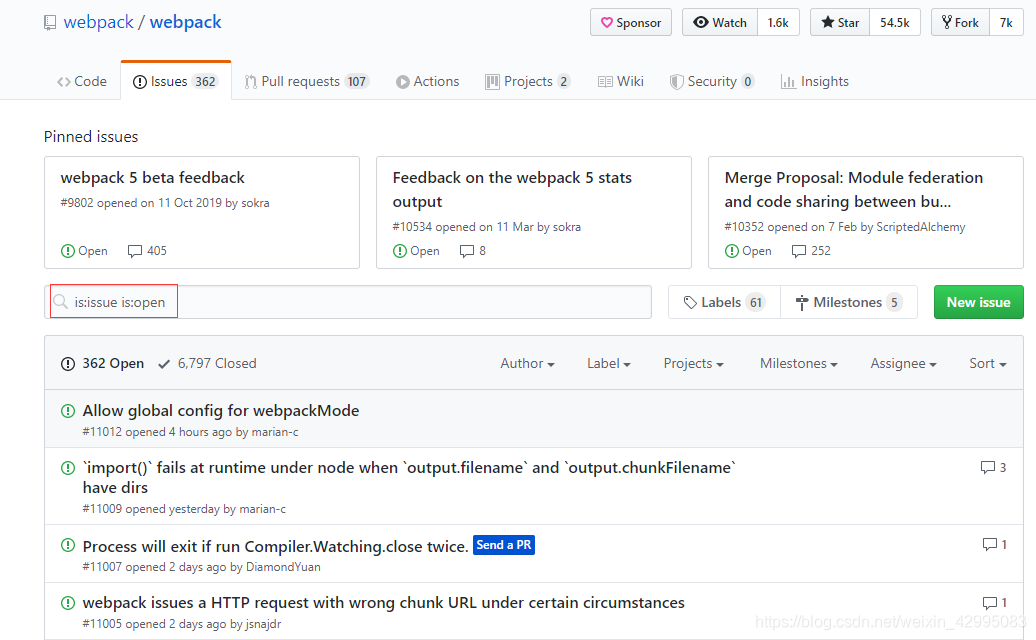Switch to the Wiki tab

[620, 81]
